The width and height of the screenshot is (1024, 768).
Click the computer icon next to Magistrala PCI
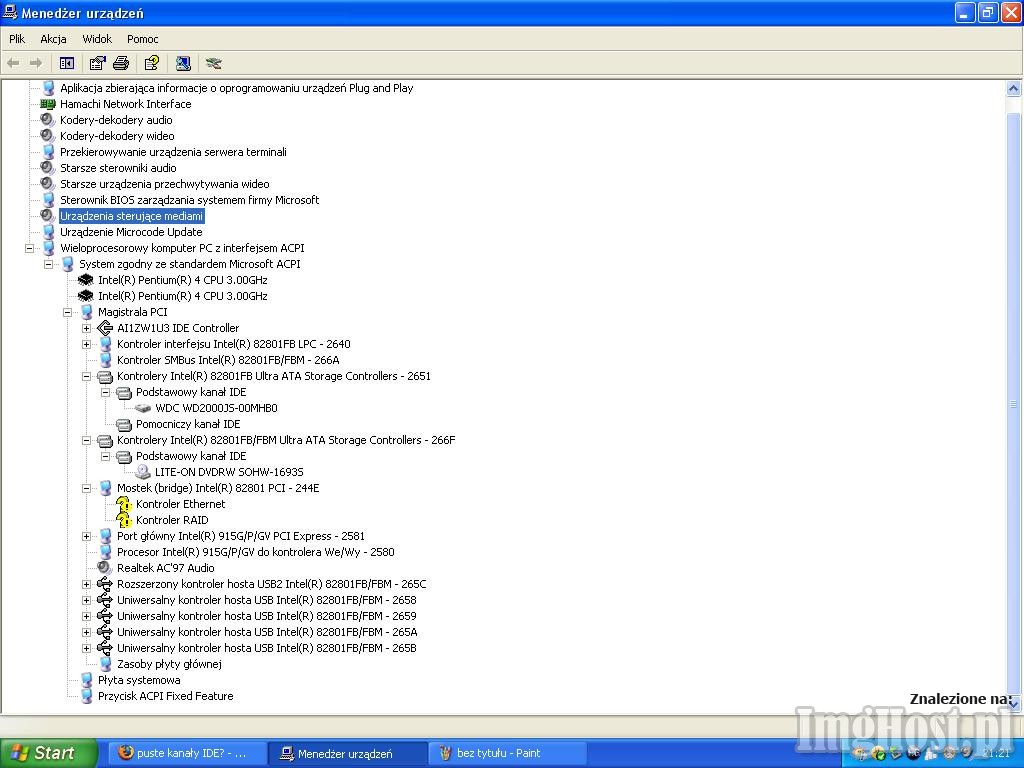click(x=86, y=312)
